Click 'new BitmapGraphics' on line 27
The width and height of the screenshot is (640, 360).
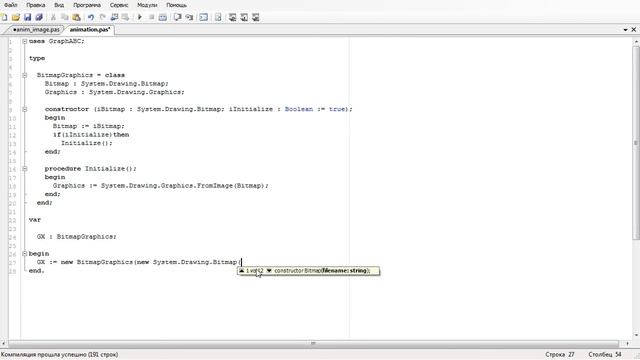coord(97,262)
